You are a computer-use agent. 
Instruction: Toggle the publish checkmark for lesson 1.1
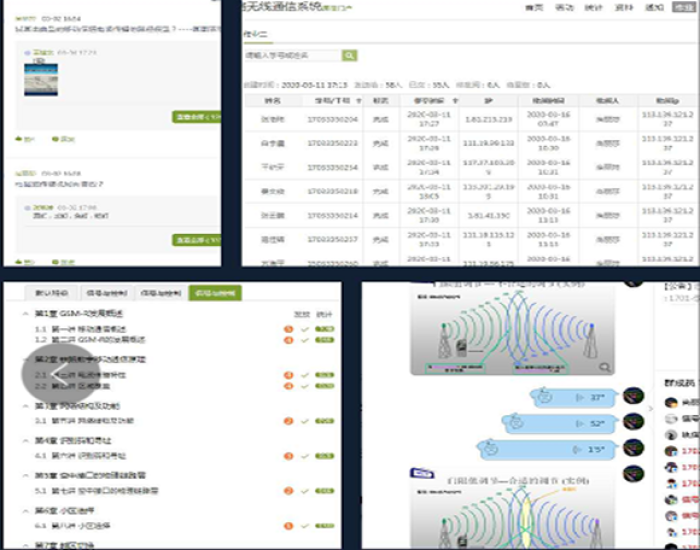coord(305,327)
